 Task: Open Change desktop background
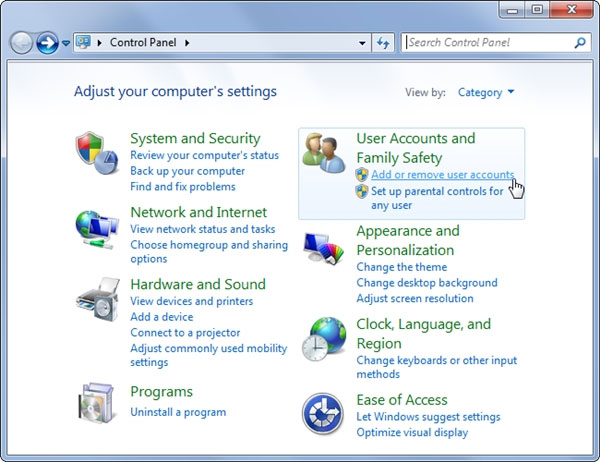[427, 282]
